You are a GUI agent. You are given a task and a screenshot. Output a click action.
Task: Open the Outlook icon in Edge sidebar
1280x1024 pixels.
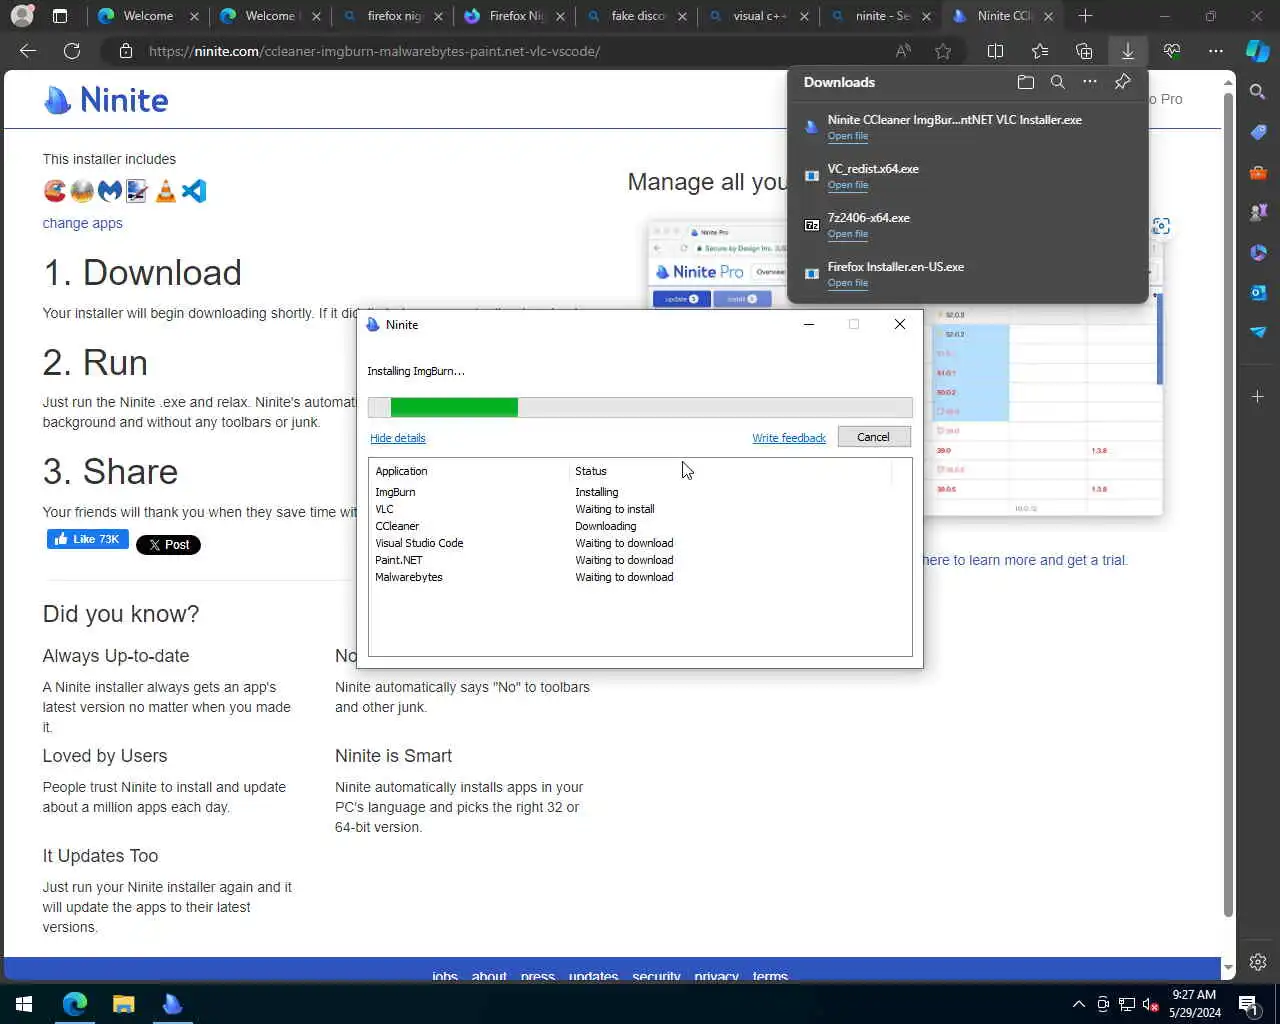point(1258,292)
